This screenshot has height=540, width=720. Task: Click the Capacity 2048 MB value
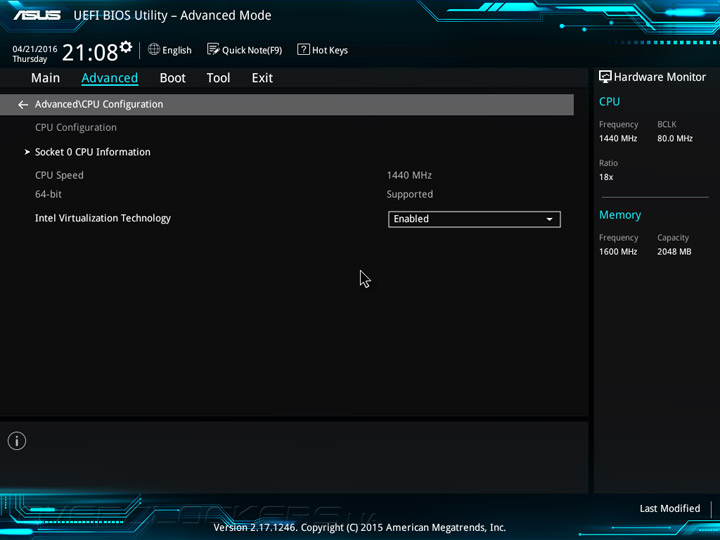tap(674, 252)
